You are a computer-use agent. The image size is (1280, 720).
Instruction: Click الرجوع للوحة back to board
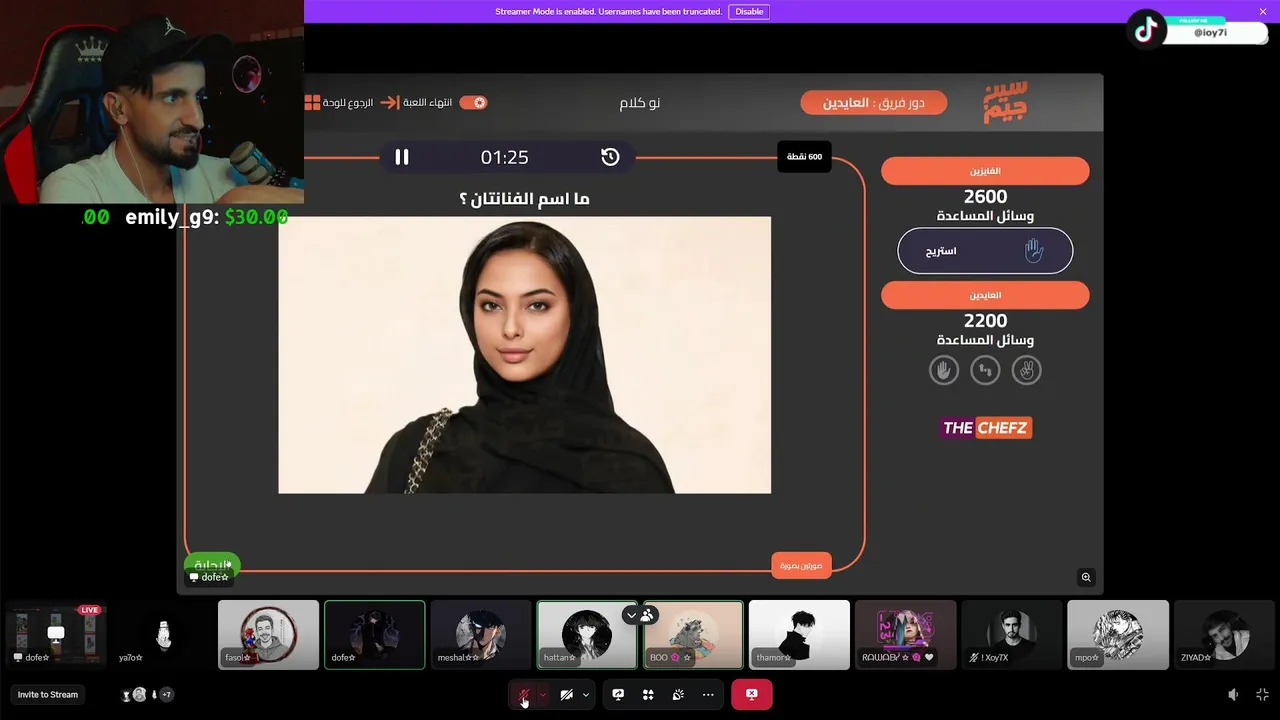click(350, 102)
